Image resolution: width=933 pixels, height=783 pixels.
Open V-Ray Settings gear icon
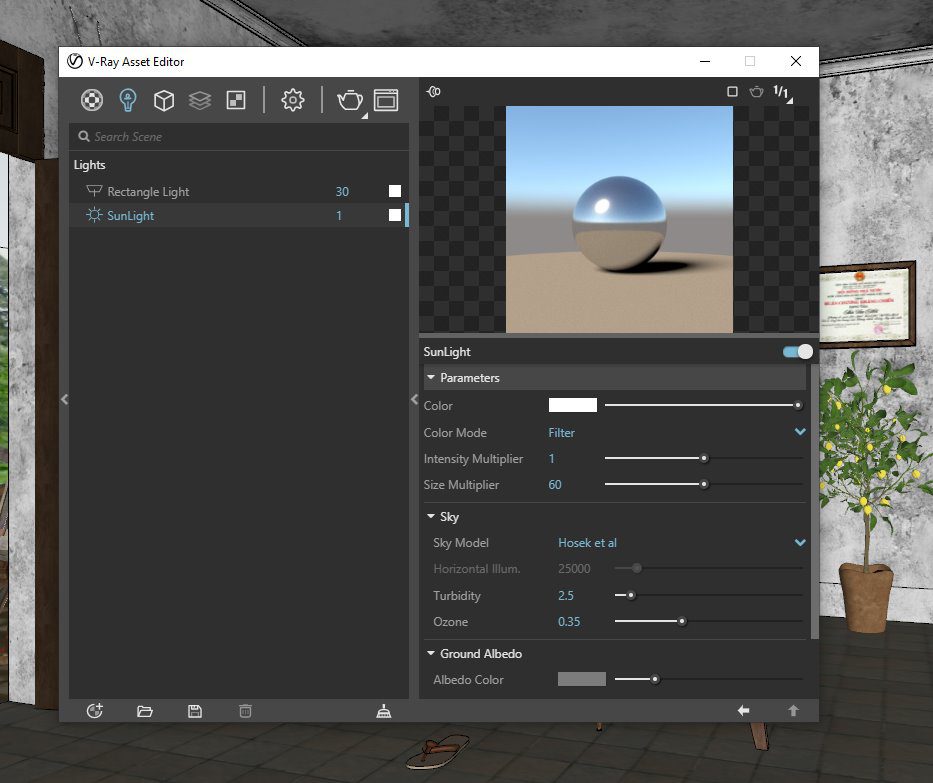(x=292, y=100)
